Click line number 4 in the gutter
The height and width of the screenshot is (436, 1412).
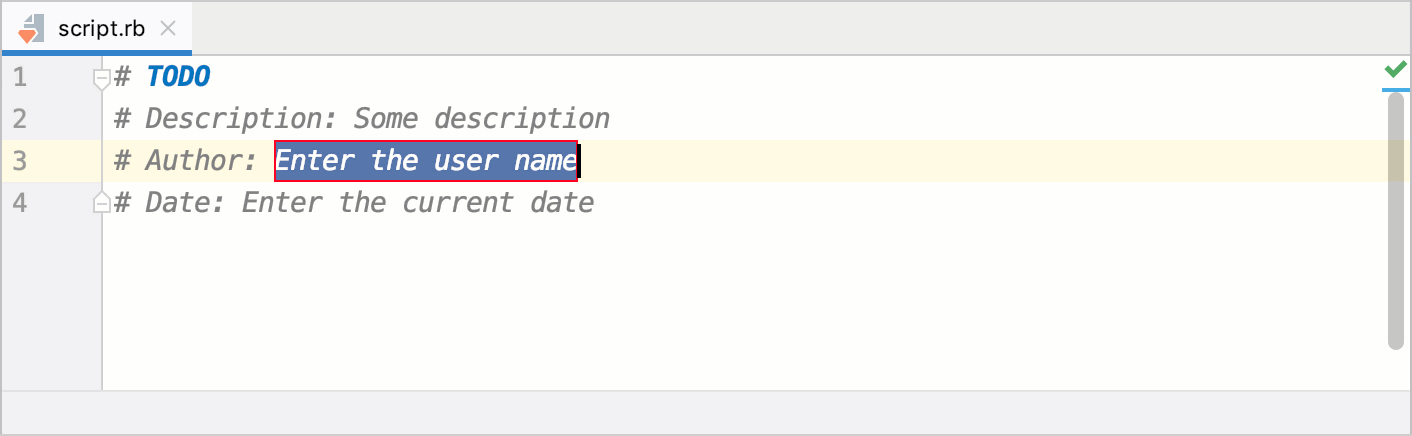[x=20, y=203]
